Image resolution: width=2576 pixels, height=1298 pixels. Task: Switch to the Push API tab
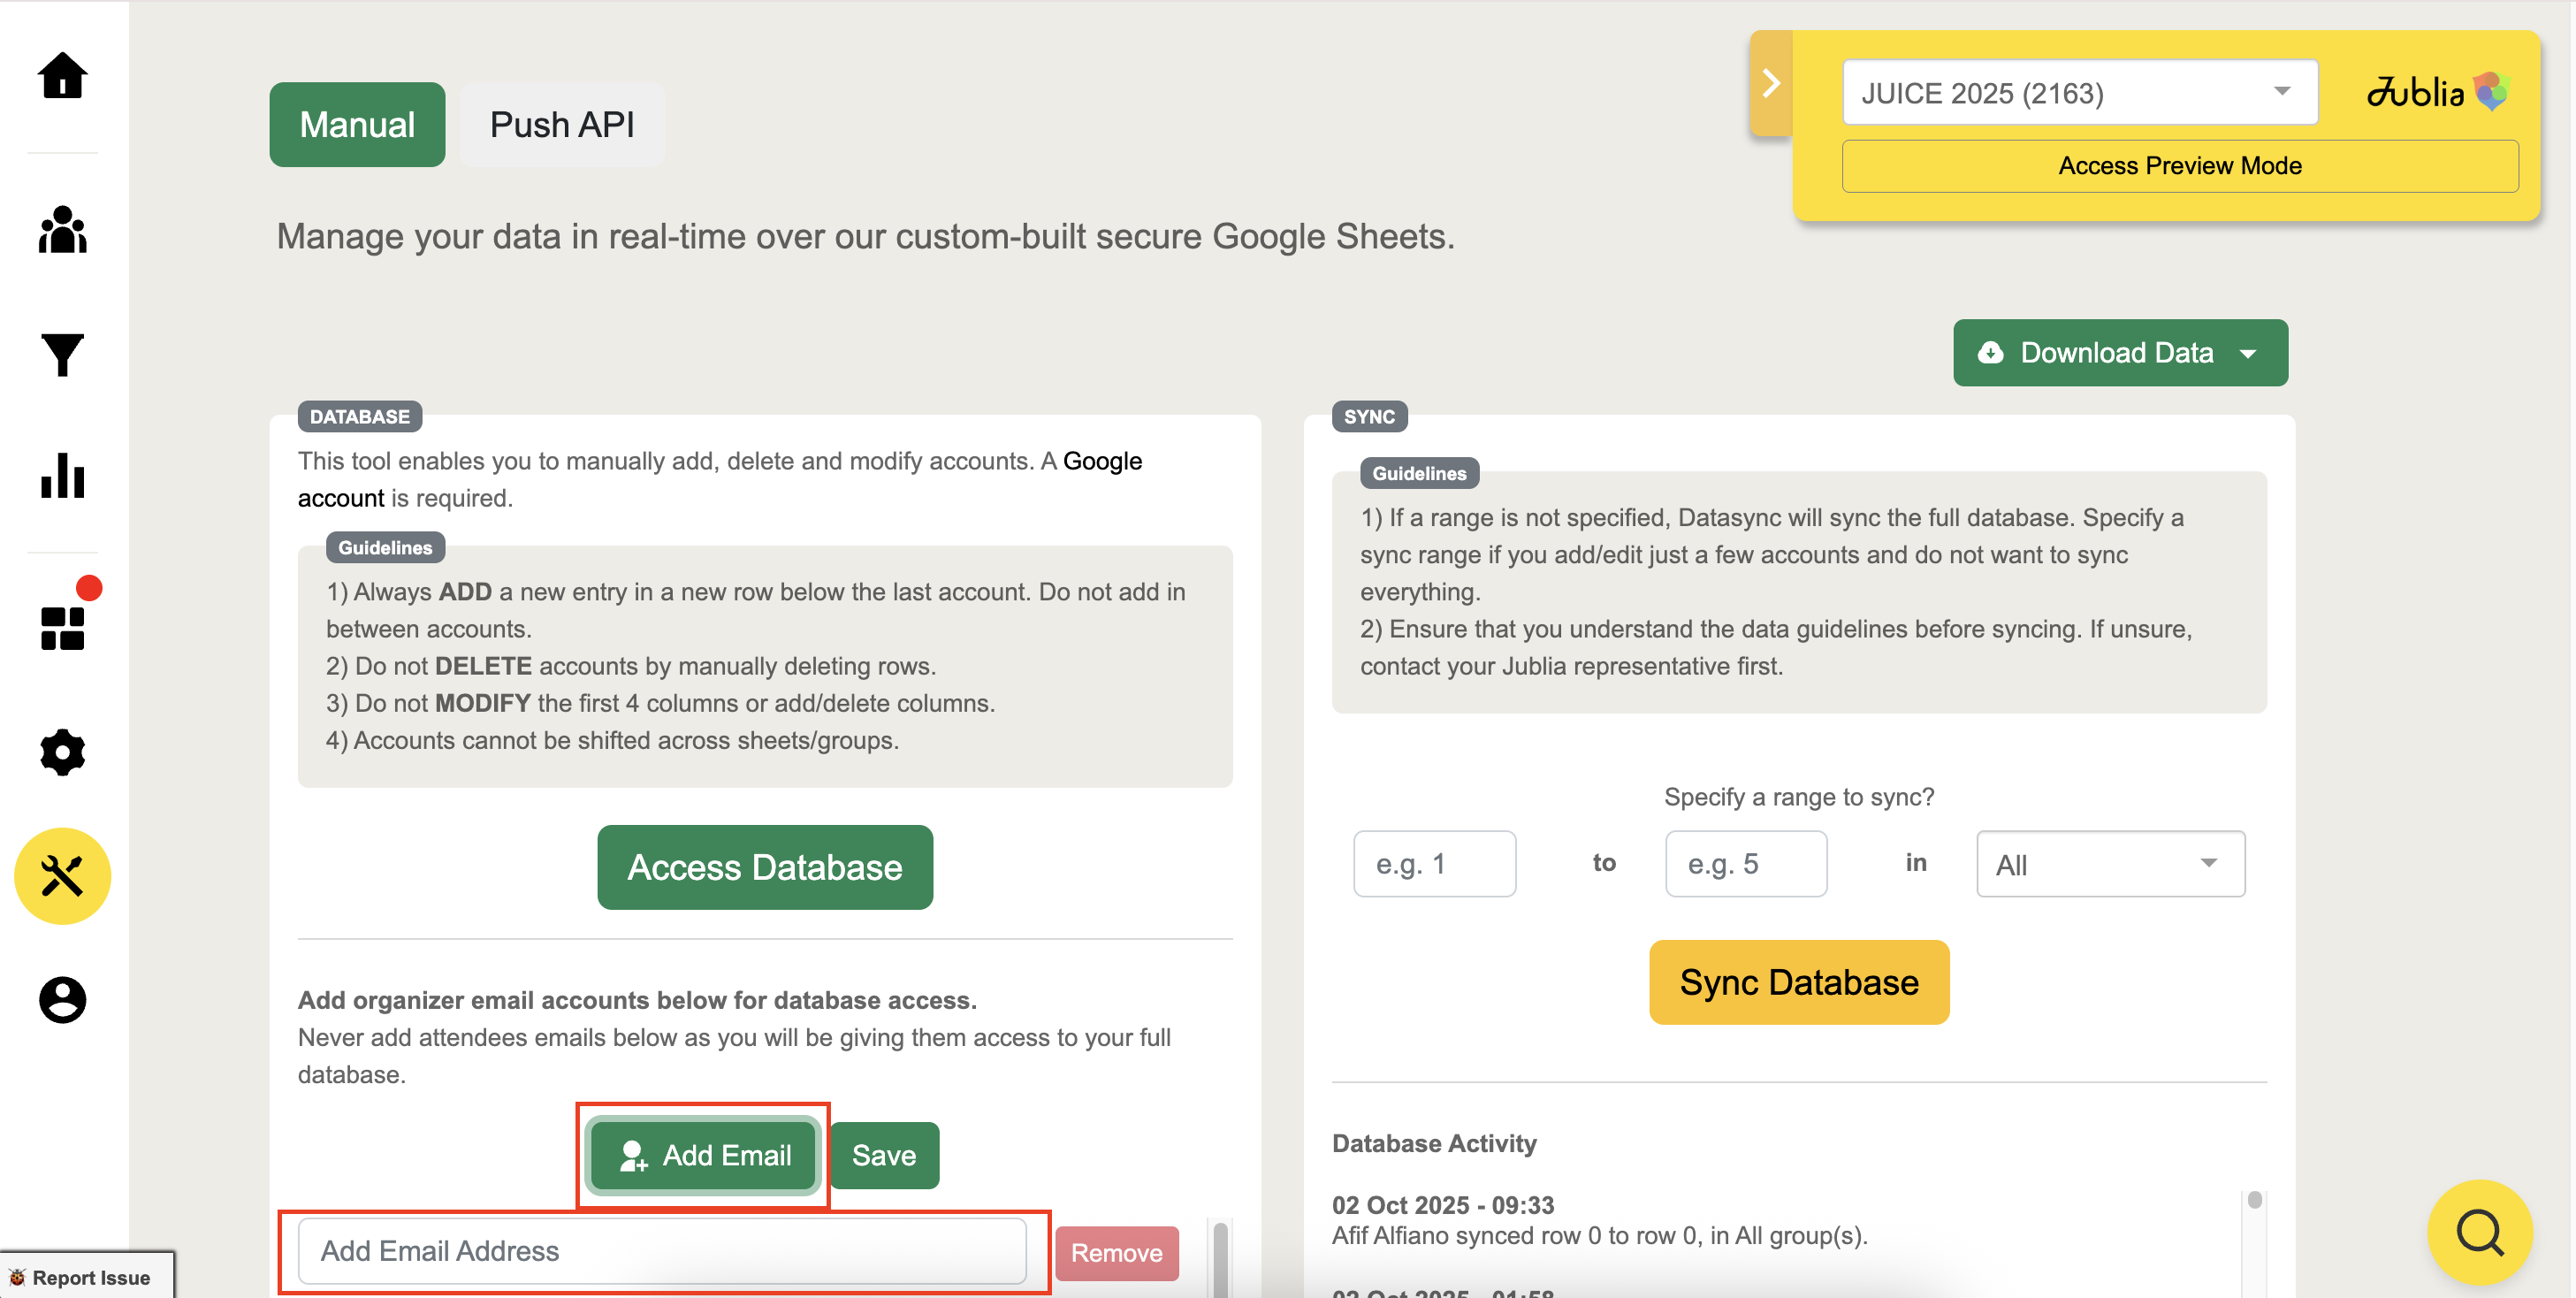coord(562,125)
